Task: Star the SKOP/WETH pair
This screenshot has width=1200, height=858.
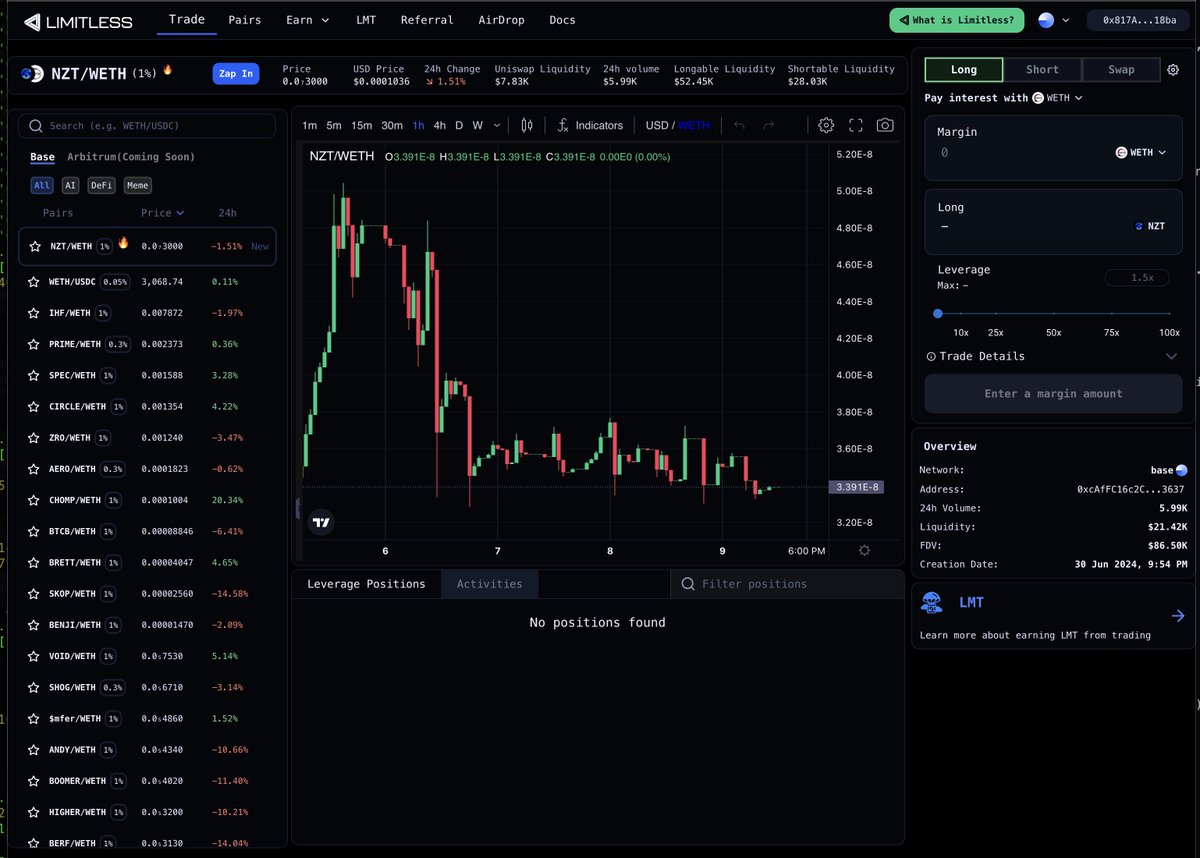Action: click(x=35, y=594)
